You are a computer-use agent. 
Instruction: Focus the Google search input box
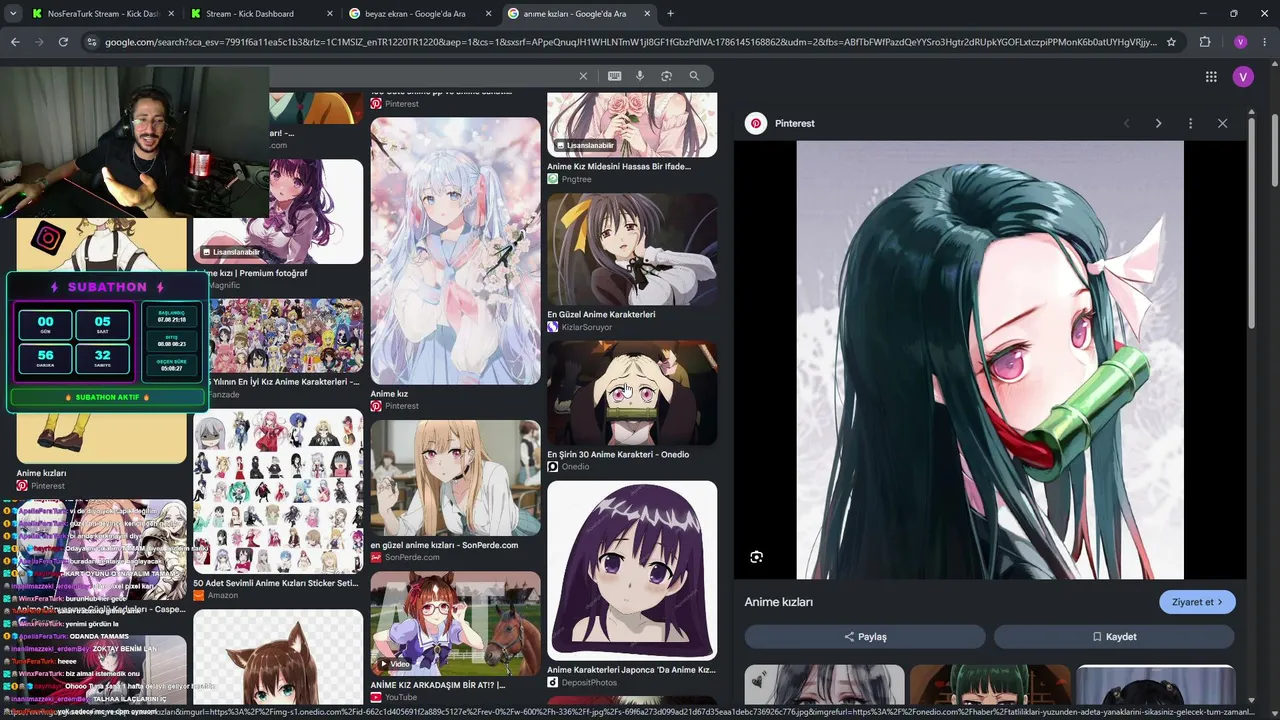click(x=420, y=76)
